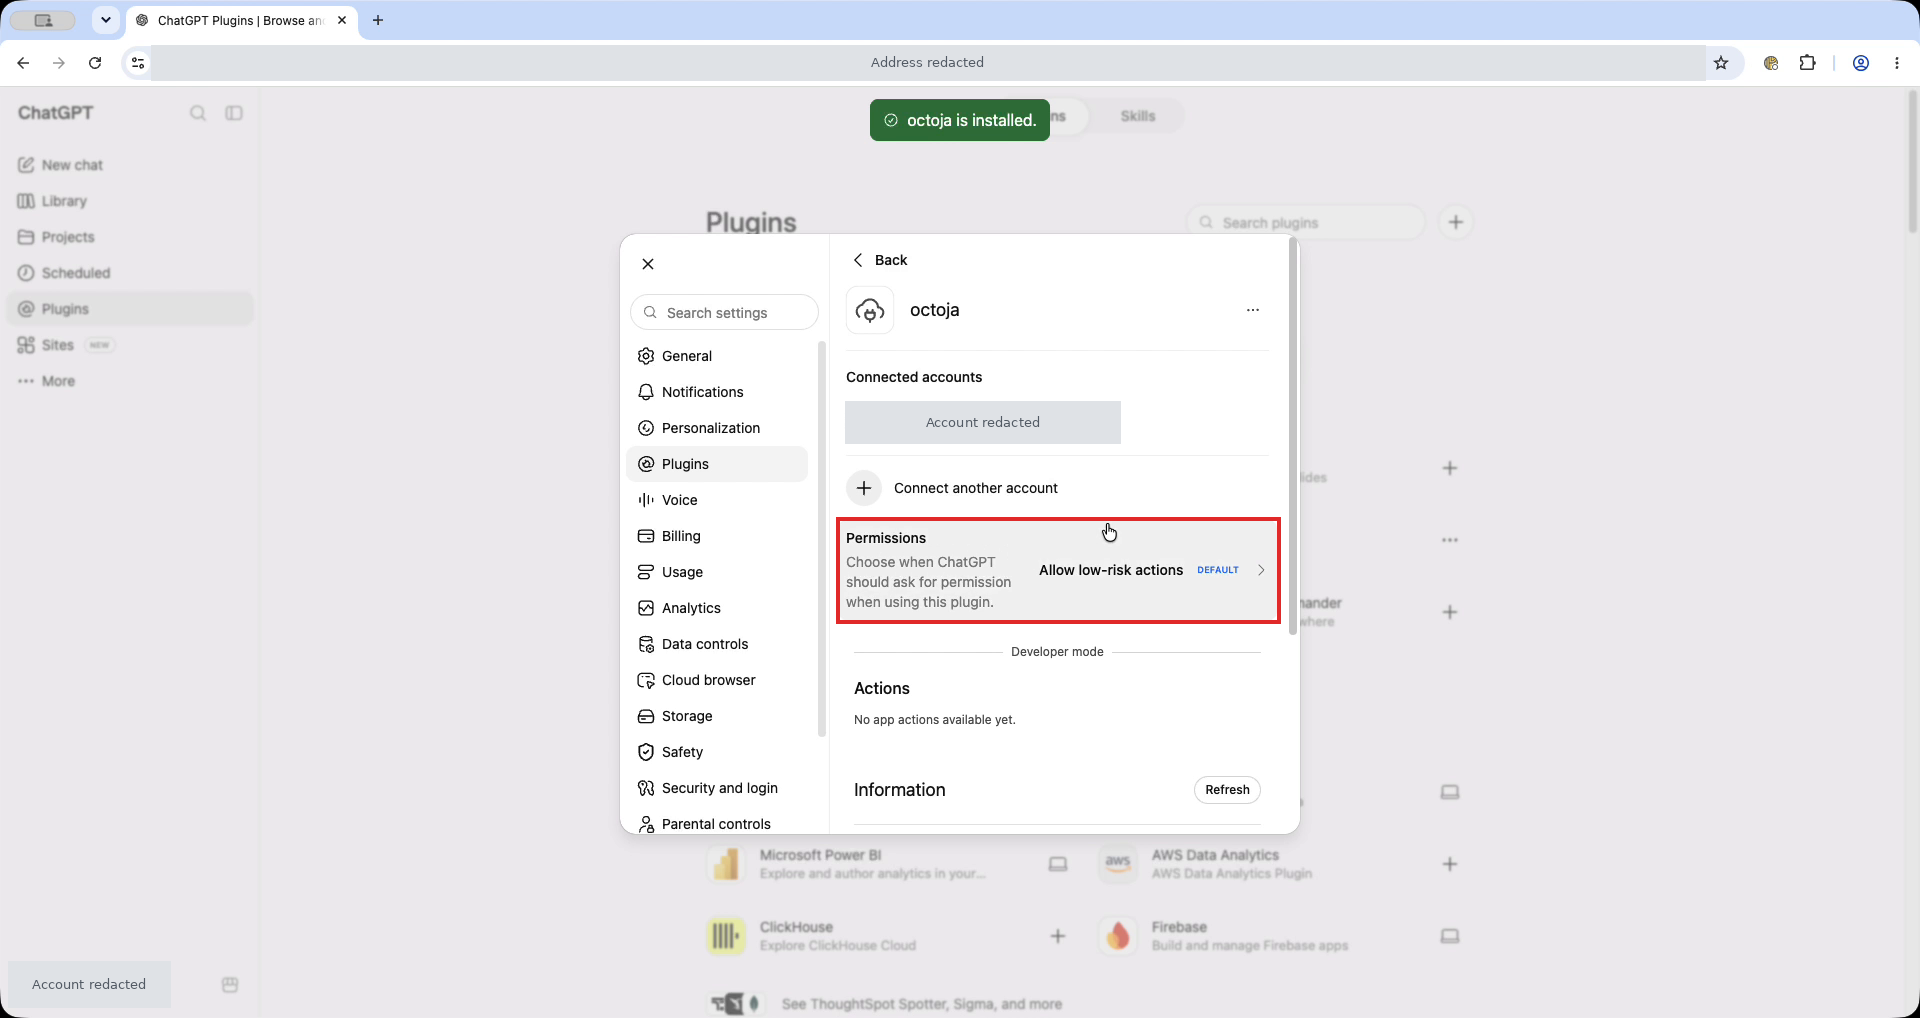Screen dimensions: 1920x1018
Task: Expand More in ChatGPT sidebar
Action: coord(130,381)
